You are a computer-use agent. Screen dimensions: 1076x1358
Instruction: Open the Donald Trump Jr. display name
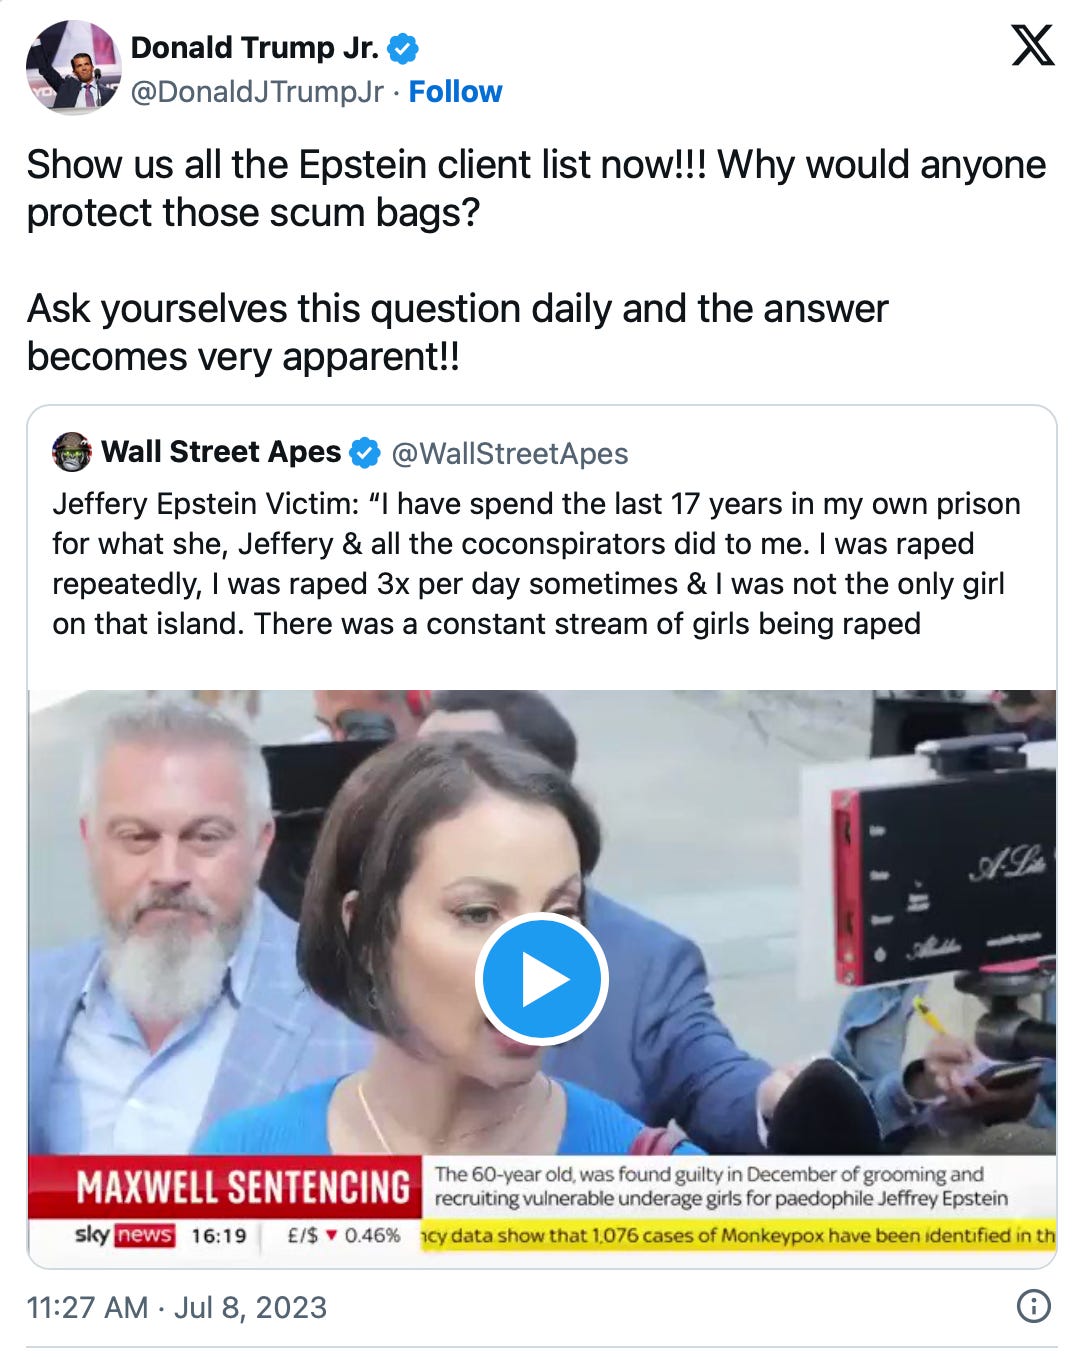pyautogui.click(x=254, y=47)
